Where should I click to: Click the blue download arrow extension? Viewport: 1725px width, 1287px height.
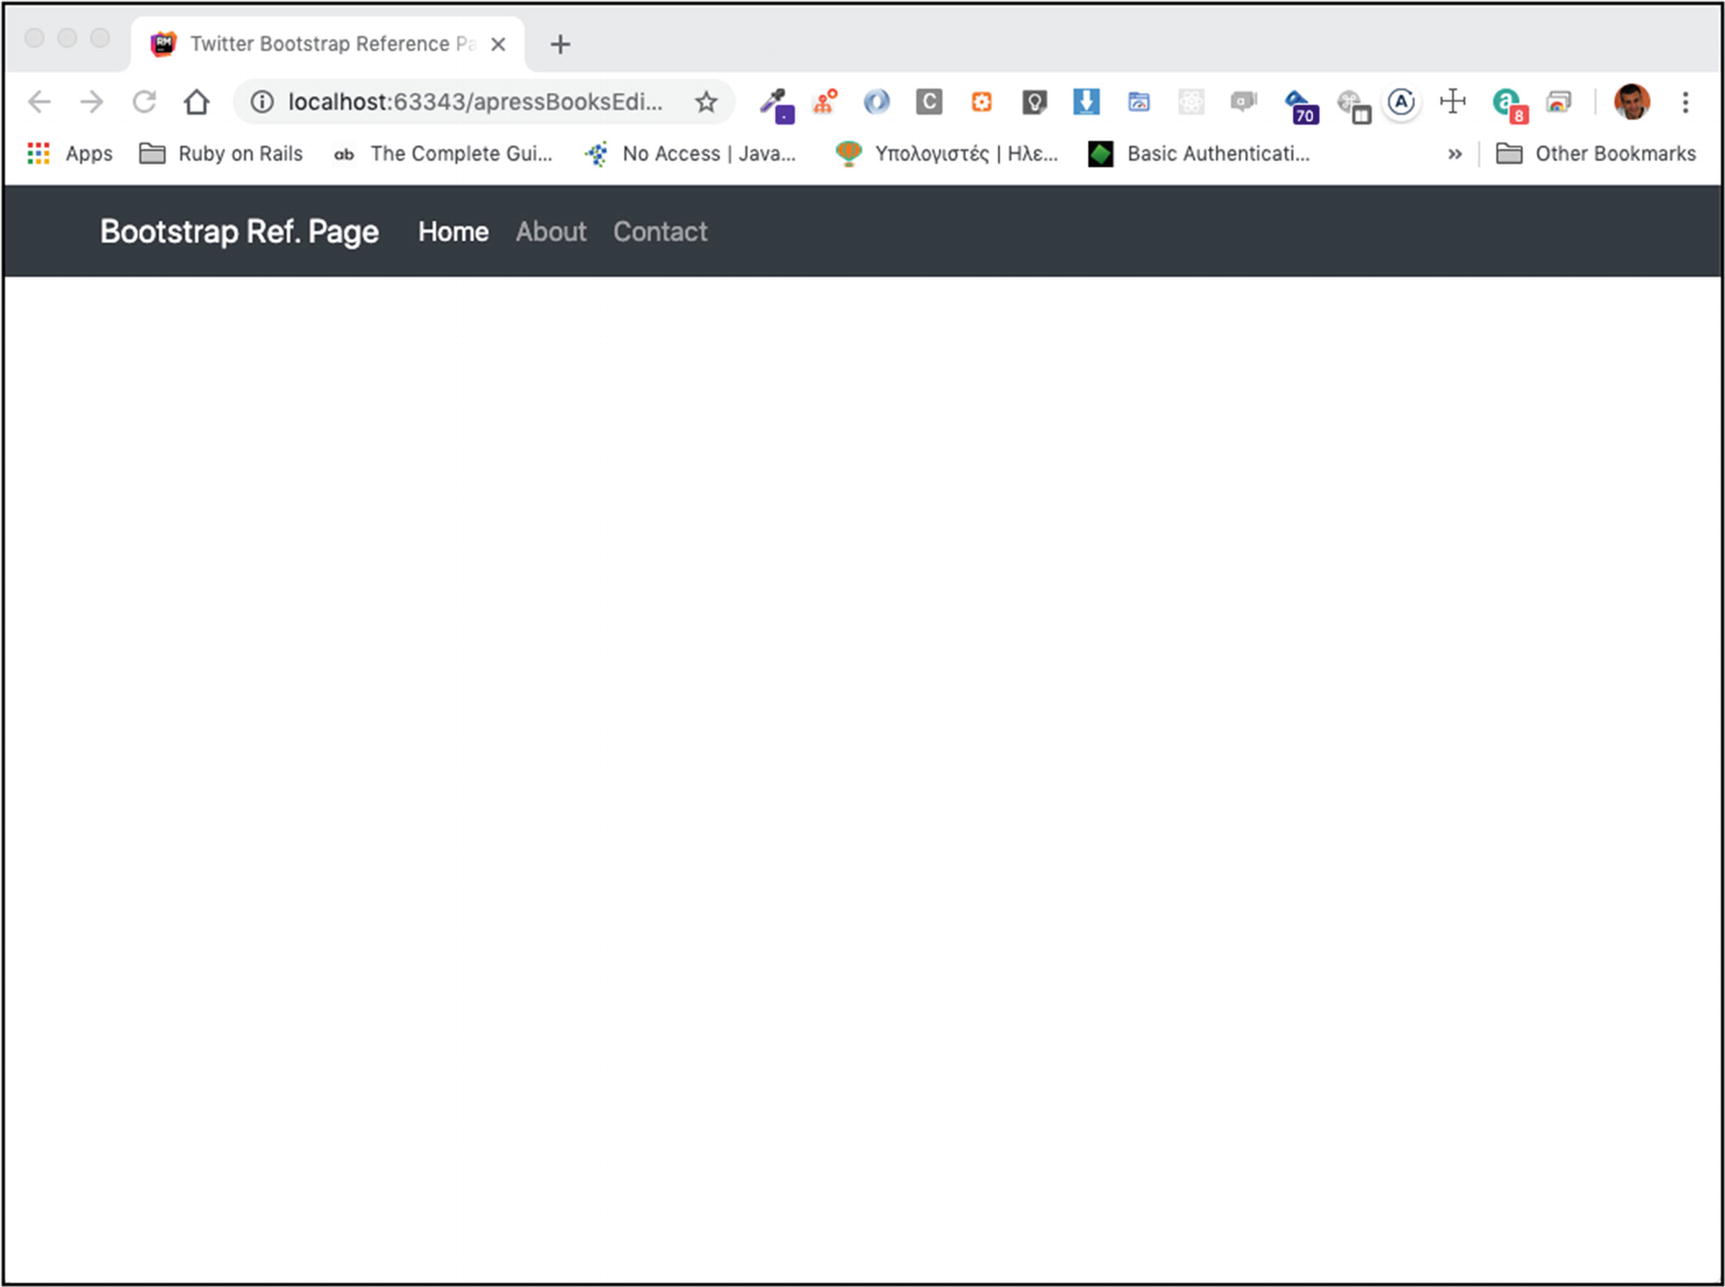click(1086, 102)
